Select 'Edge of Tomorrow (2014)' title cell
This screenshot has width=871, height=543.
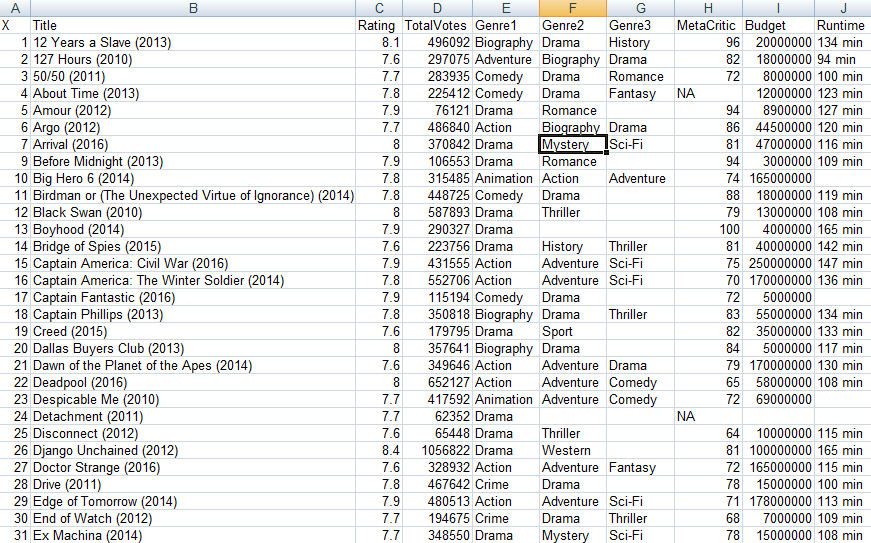(193, 501)
